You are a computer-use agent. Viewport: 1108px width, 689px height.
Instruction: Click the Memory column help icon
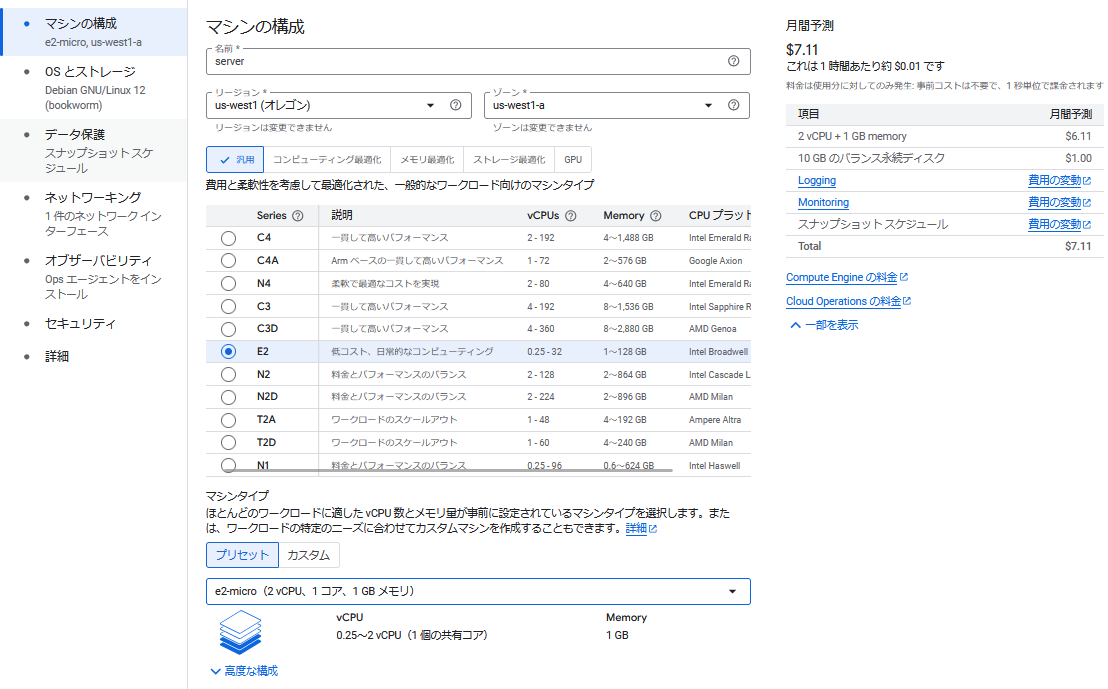point(656,216)
